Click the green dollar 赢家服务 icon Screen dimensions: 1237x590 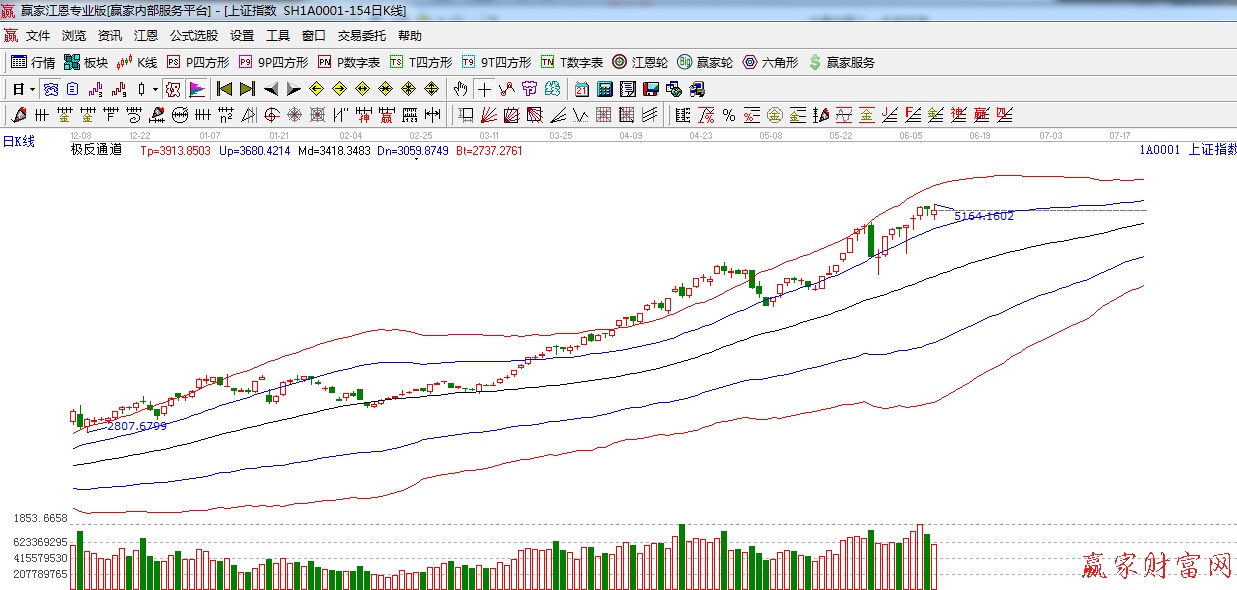coord(841,62)
